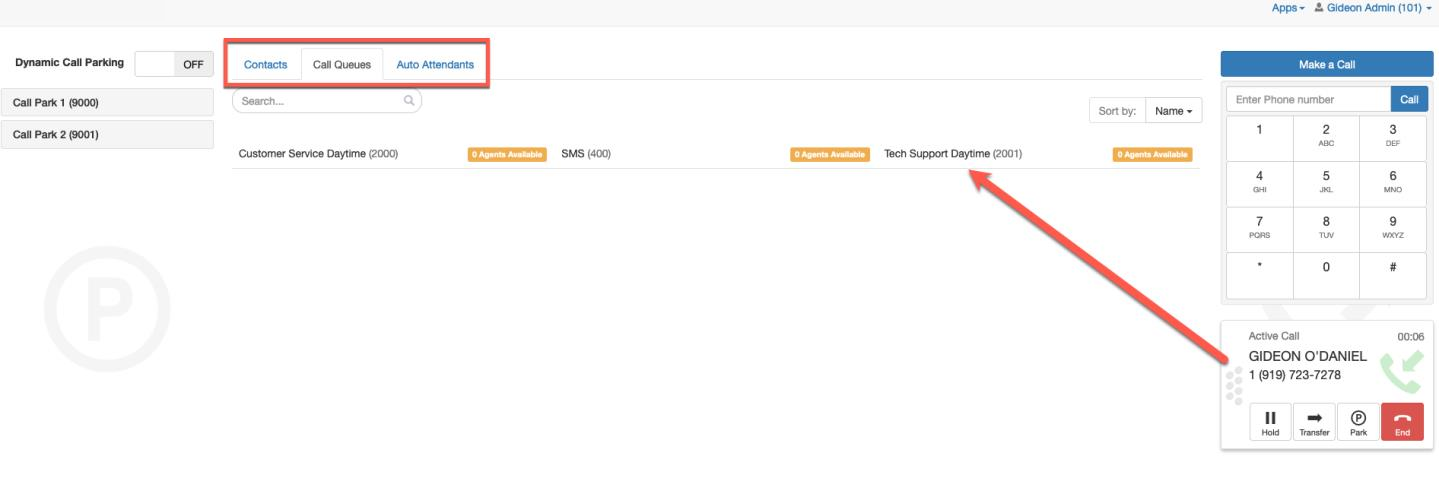Switch to Auto Attendants tab
Screen dimensions: 1439x481
(x=435, y=65)
